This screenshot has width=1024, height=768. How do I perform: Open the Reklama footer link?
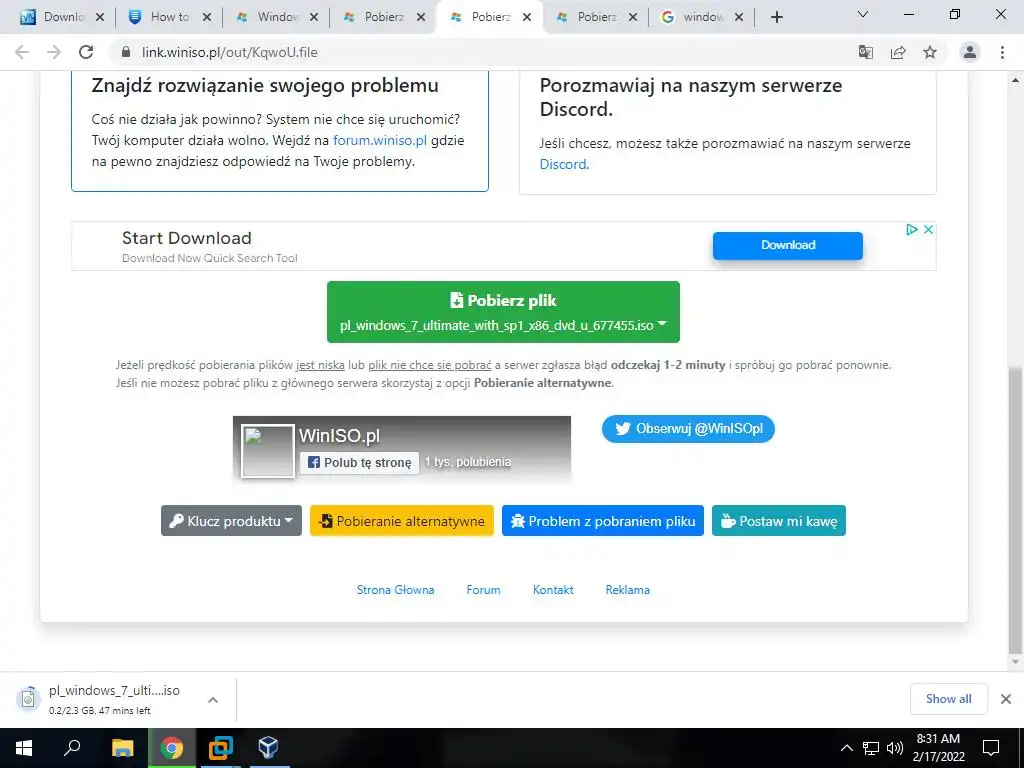click(x=628, y=590)
